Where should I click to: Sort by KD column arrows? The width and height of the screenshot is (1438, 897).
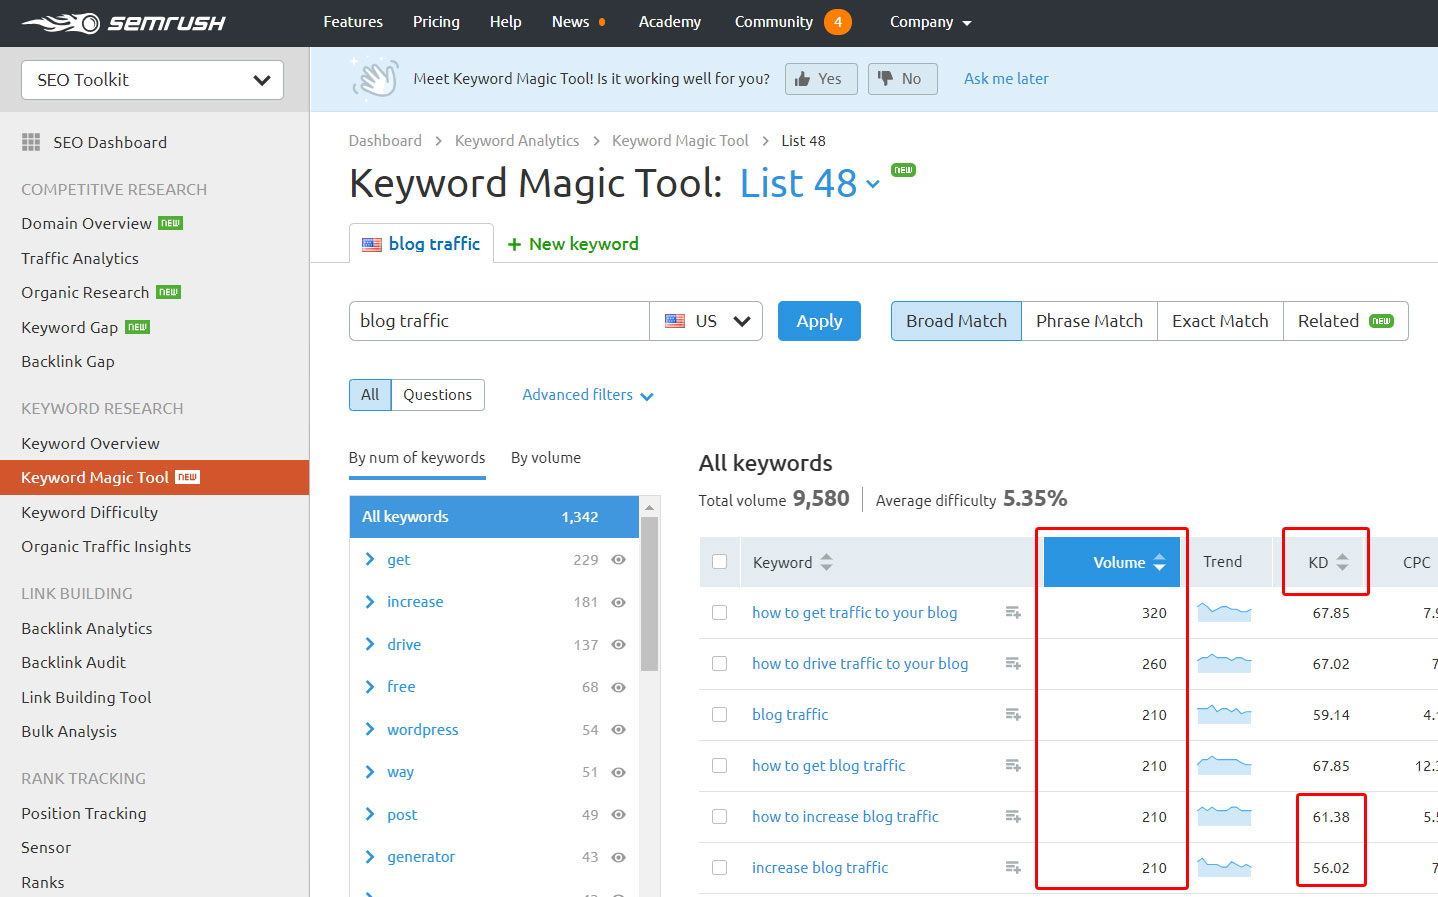coord(1342,562)
